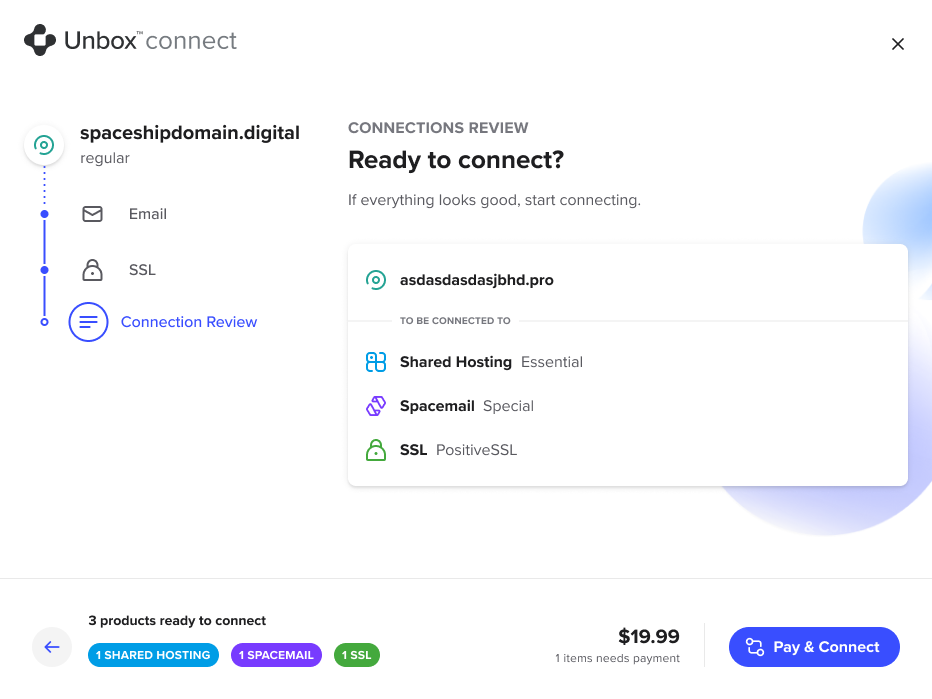
Task: Click the 1 SPACEMAIL badge
Action: [x=276, y=655]
